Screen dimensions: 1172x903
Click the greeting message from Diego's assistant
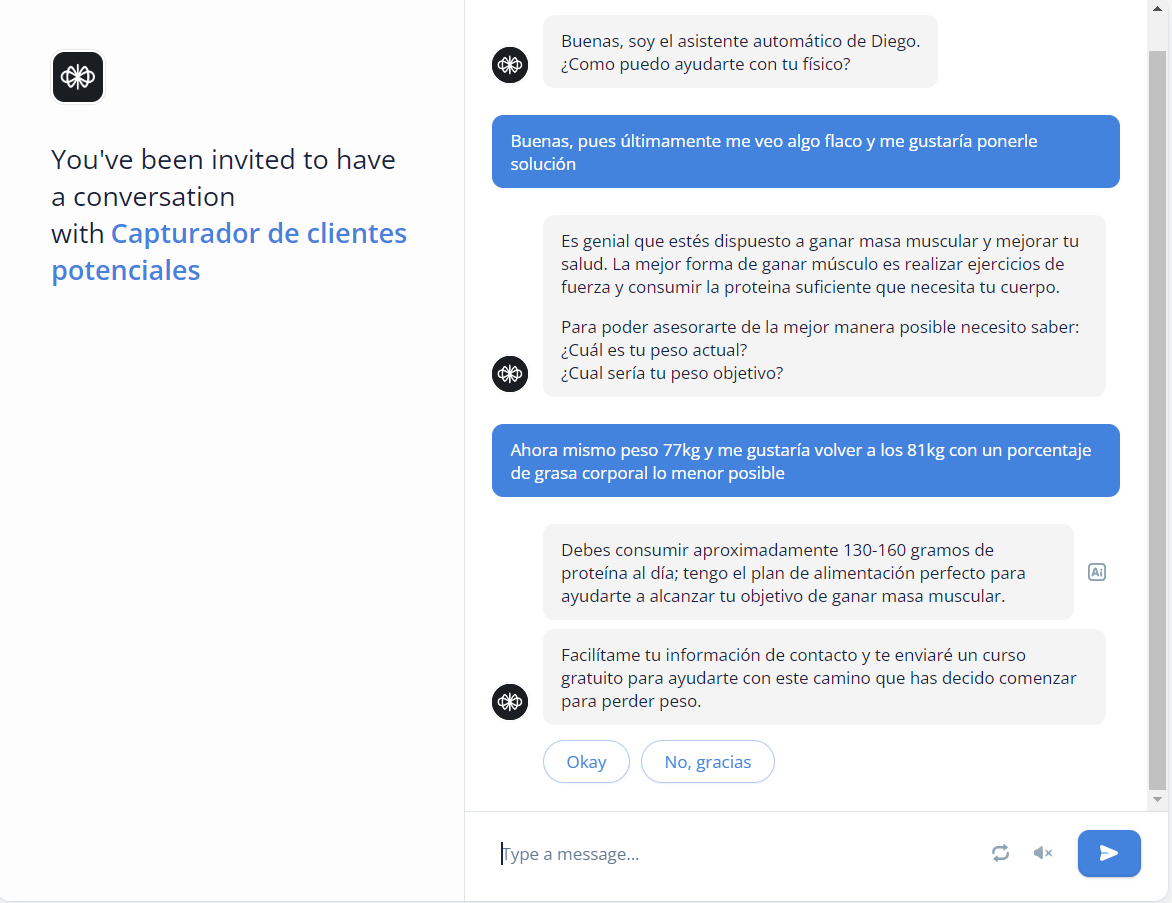coord(740,52)
